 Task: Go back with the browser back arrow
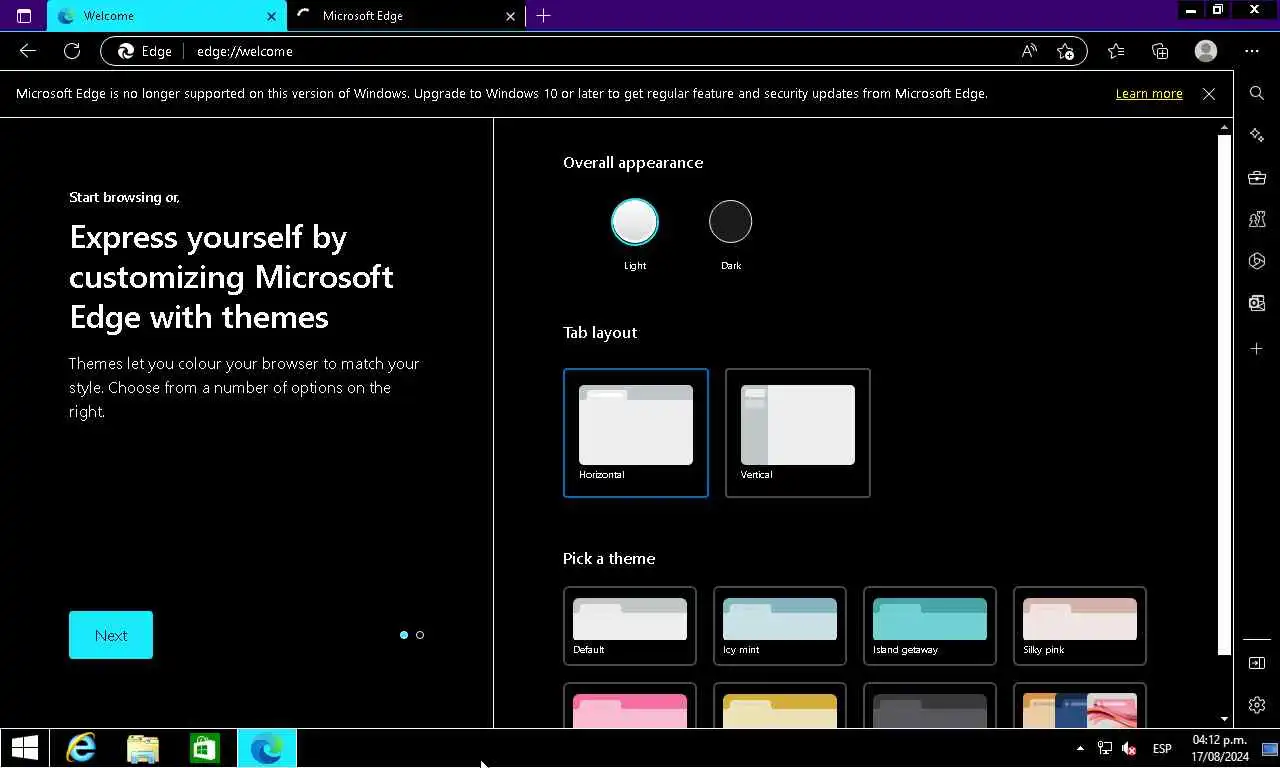point(28,51)
